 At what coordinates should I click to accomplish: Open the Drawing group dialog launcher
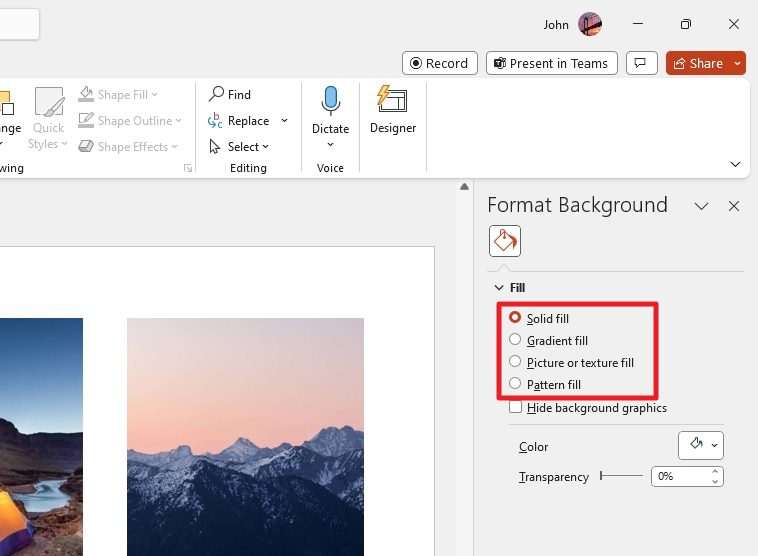(188, 168)
